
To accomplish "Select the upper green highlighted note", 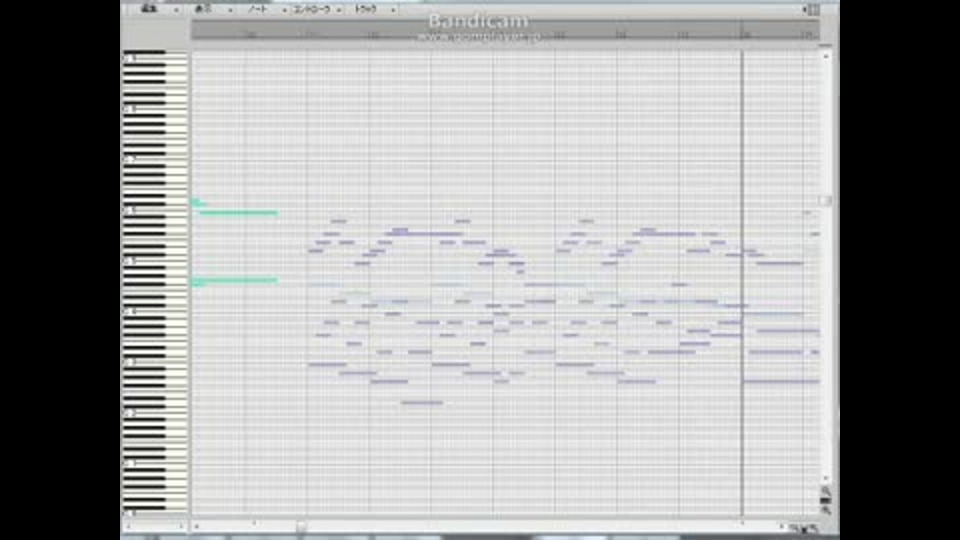I will coord(238,212).
